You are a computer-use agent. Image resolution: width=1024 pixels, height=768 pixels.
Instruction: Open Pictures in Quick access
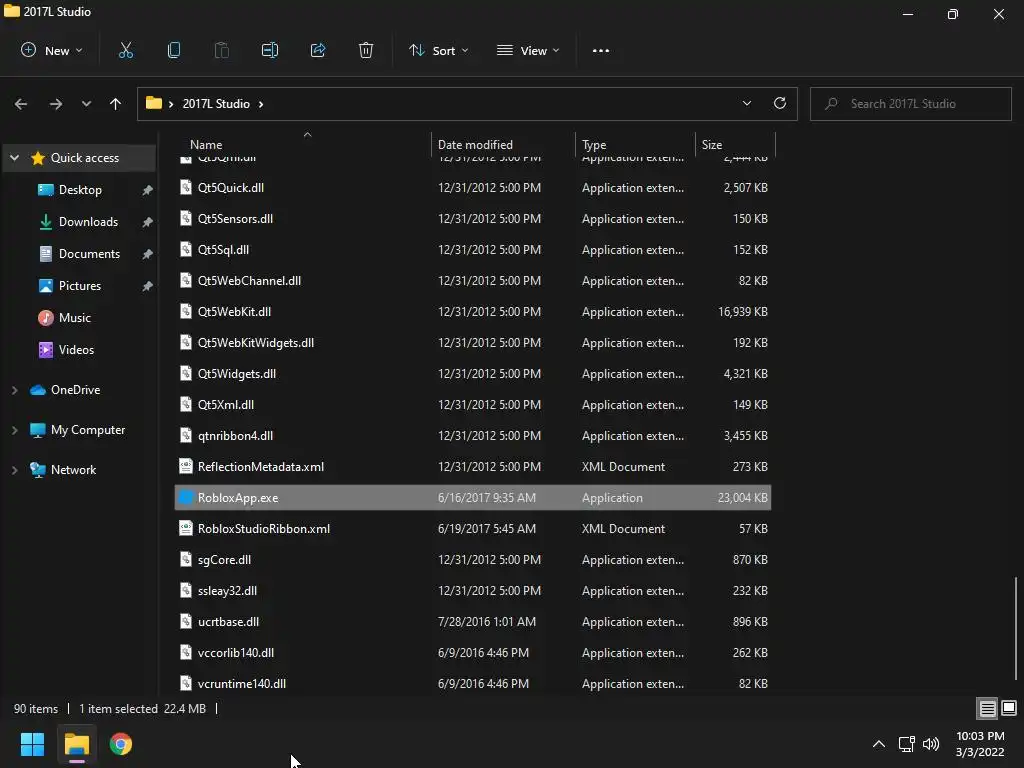tap(80, 285)
